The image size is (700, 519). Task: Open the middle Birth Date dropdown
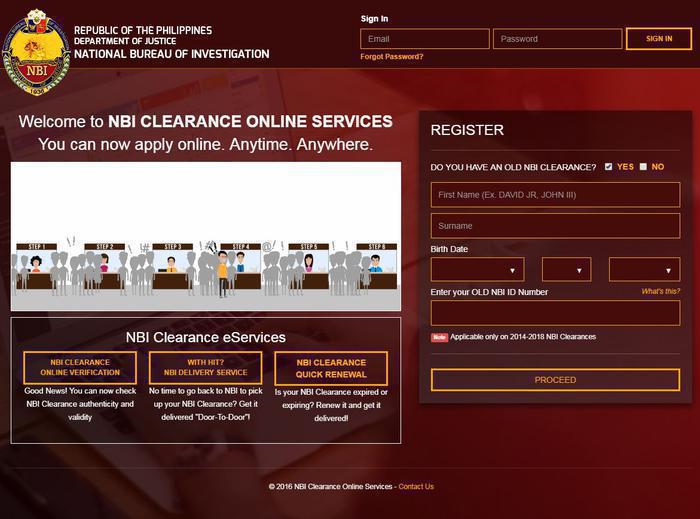pyautogui.click(x=567, y=270)
